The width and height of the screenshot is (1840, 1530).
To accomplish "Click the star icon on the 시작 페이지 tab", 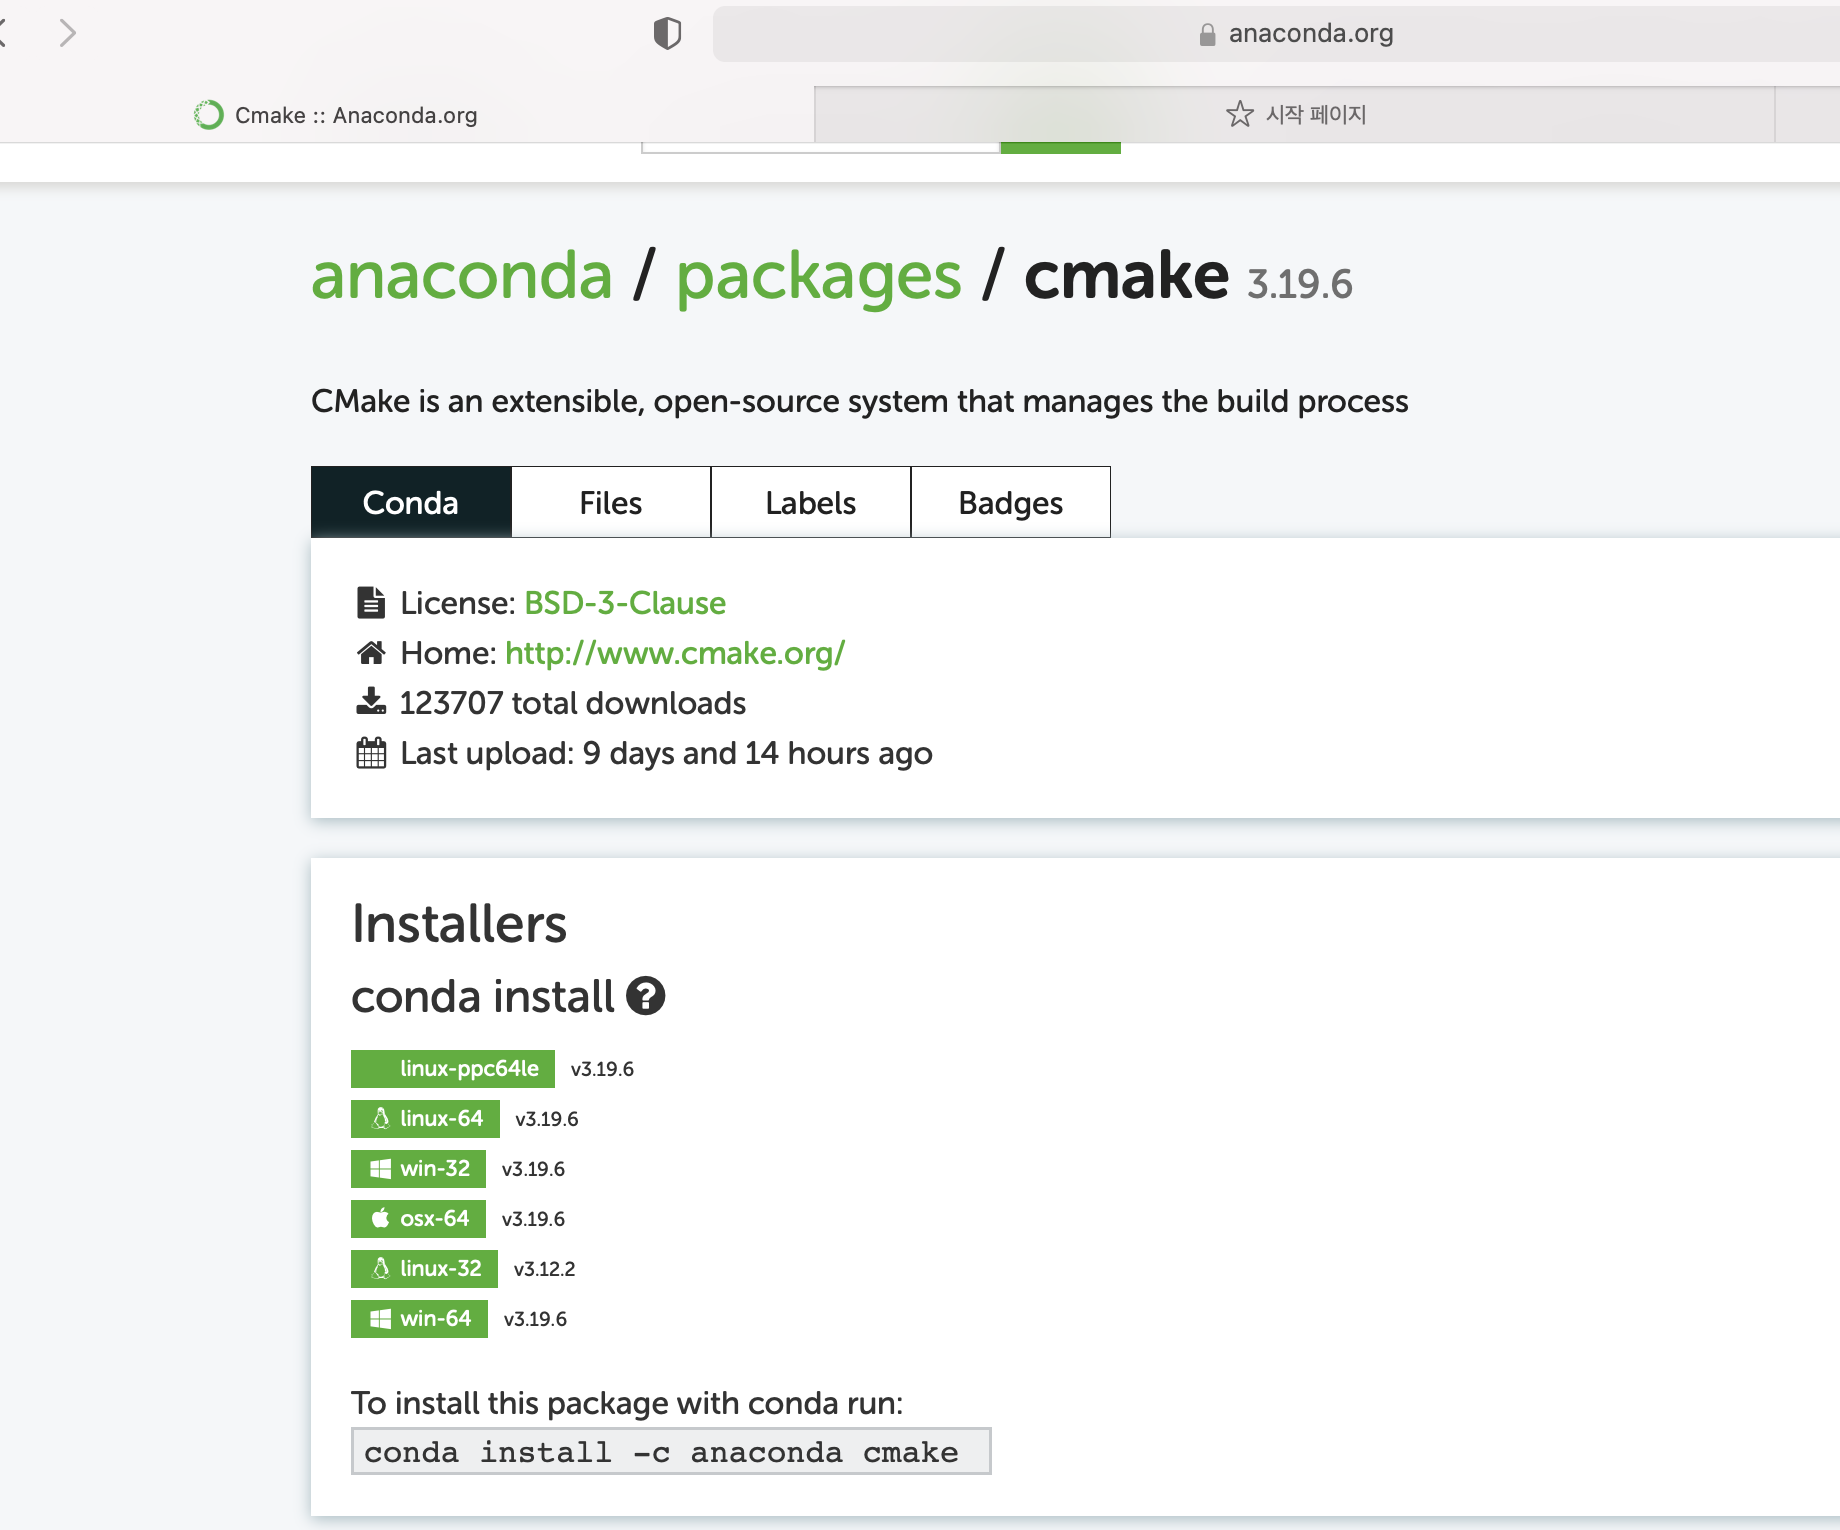I will click(1239, 114).
